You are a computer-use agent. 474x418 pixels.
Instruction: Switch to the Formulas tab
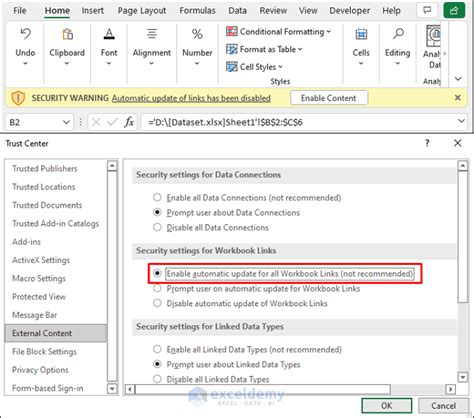(197, 11)
